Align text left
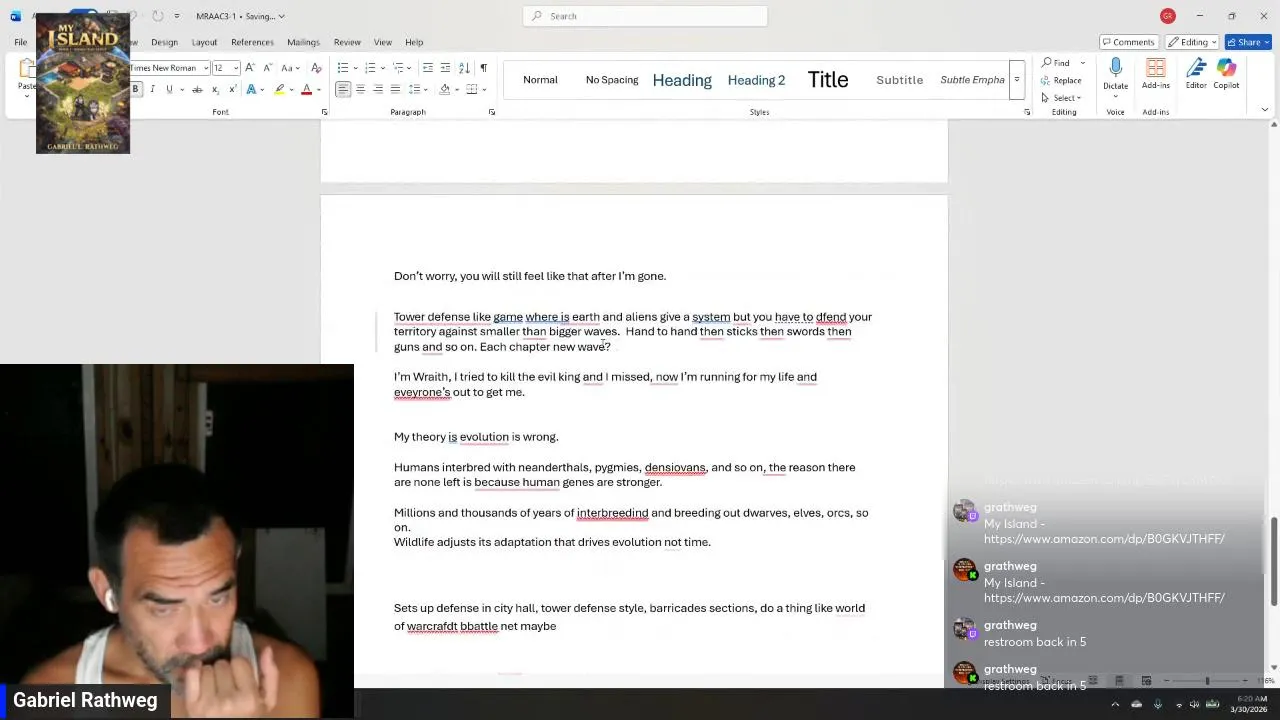The image size is (1280, 720). 343,89
